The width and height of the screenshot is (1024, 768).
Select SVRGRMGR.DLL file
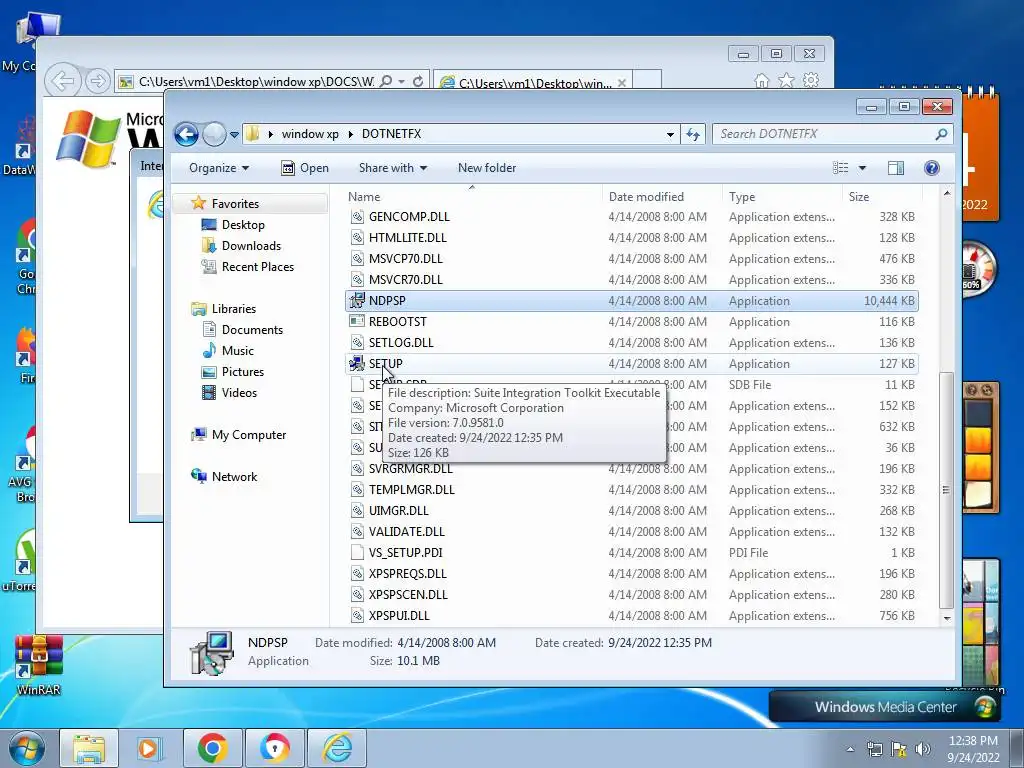pos(410,469)
